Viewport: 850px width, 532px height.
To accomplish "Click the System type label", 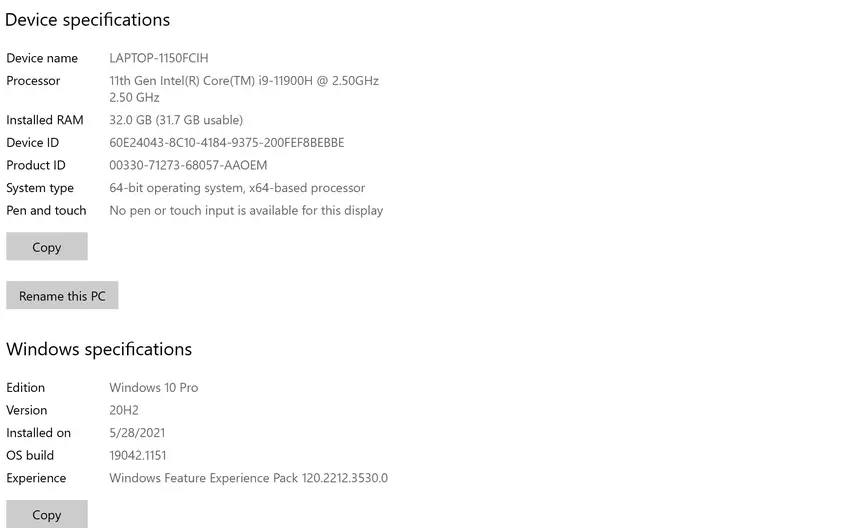I will (40, 188).
